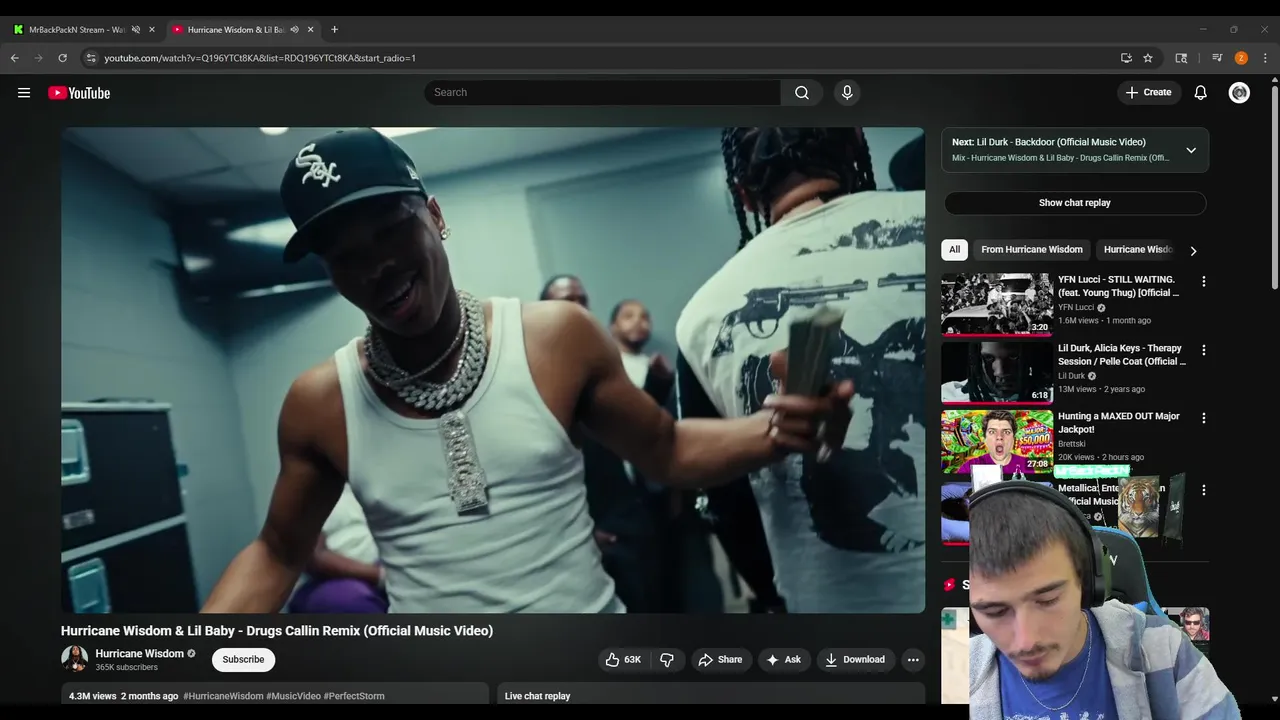Click Show chat replay
Image resolution: width=1280 pixels, height=720 pixels.
tap(1075, 203)
